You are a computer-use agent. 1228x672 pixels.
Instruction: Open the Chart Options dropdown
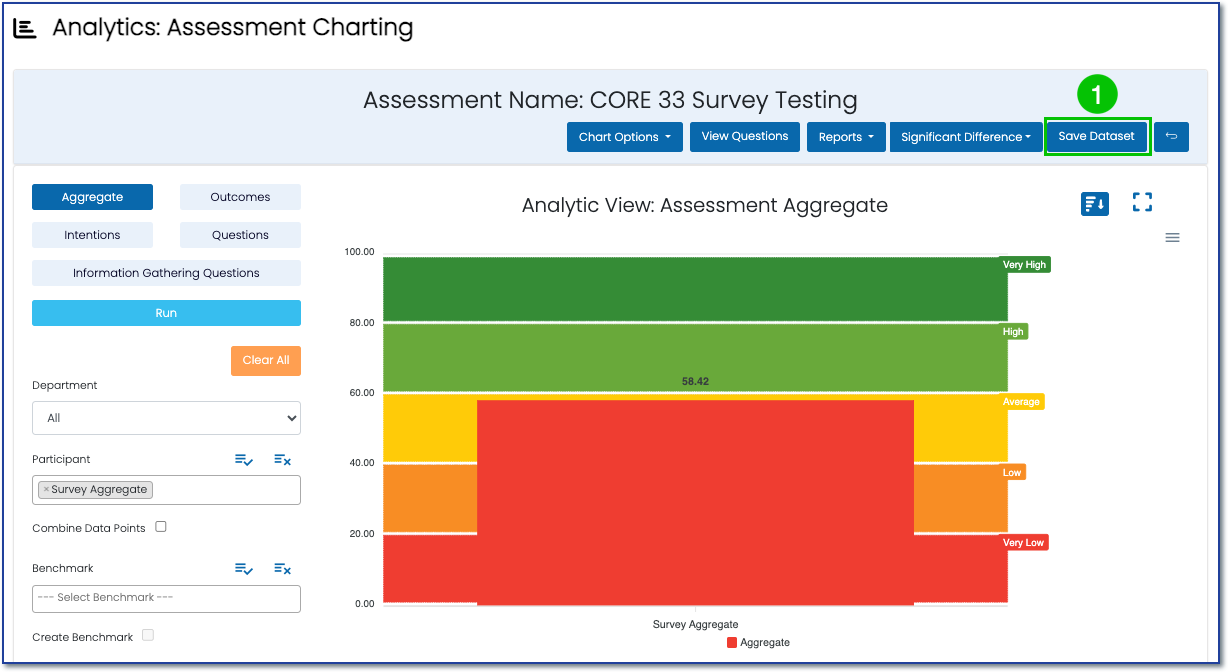pos(625,137)
